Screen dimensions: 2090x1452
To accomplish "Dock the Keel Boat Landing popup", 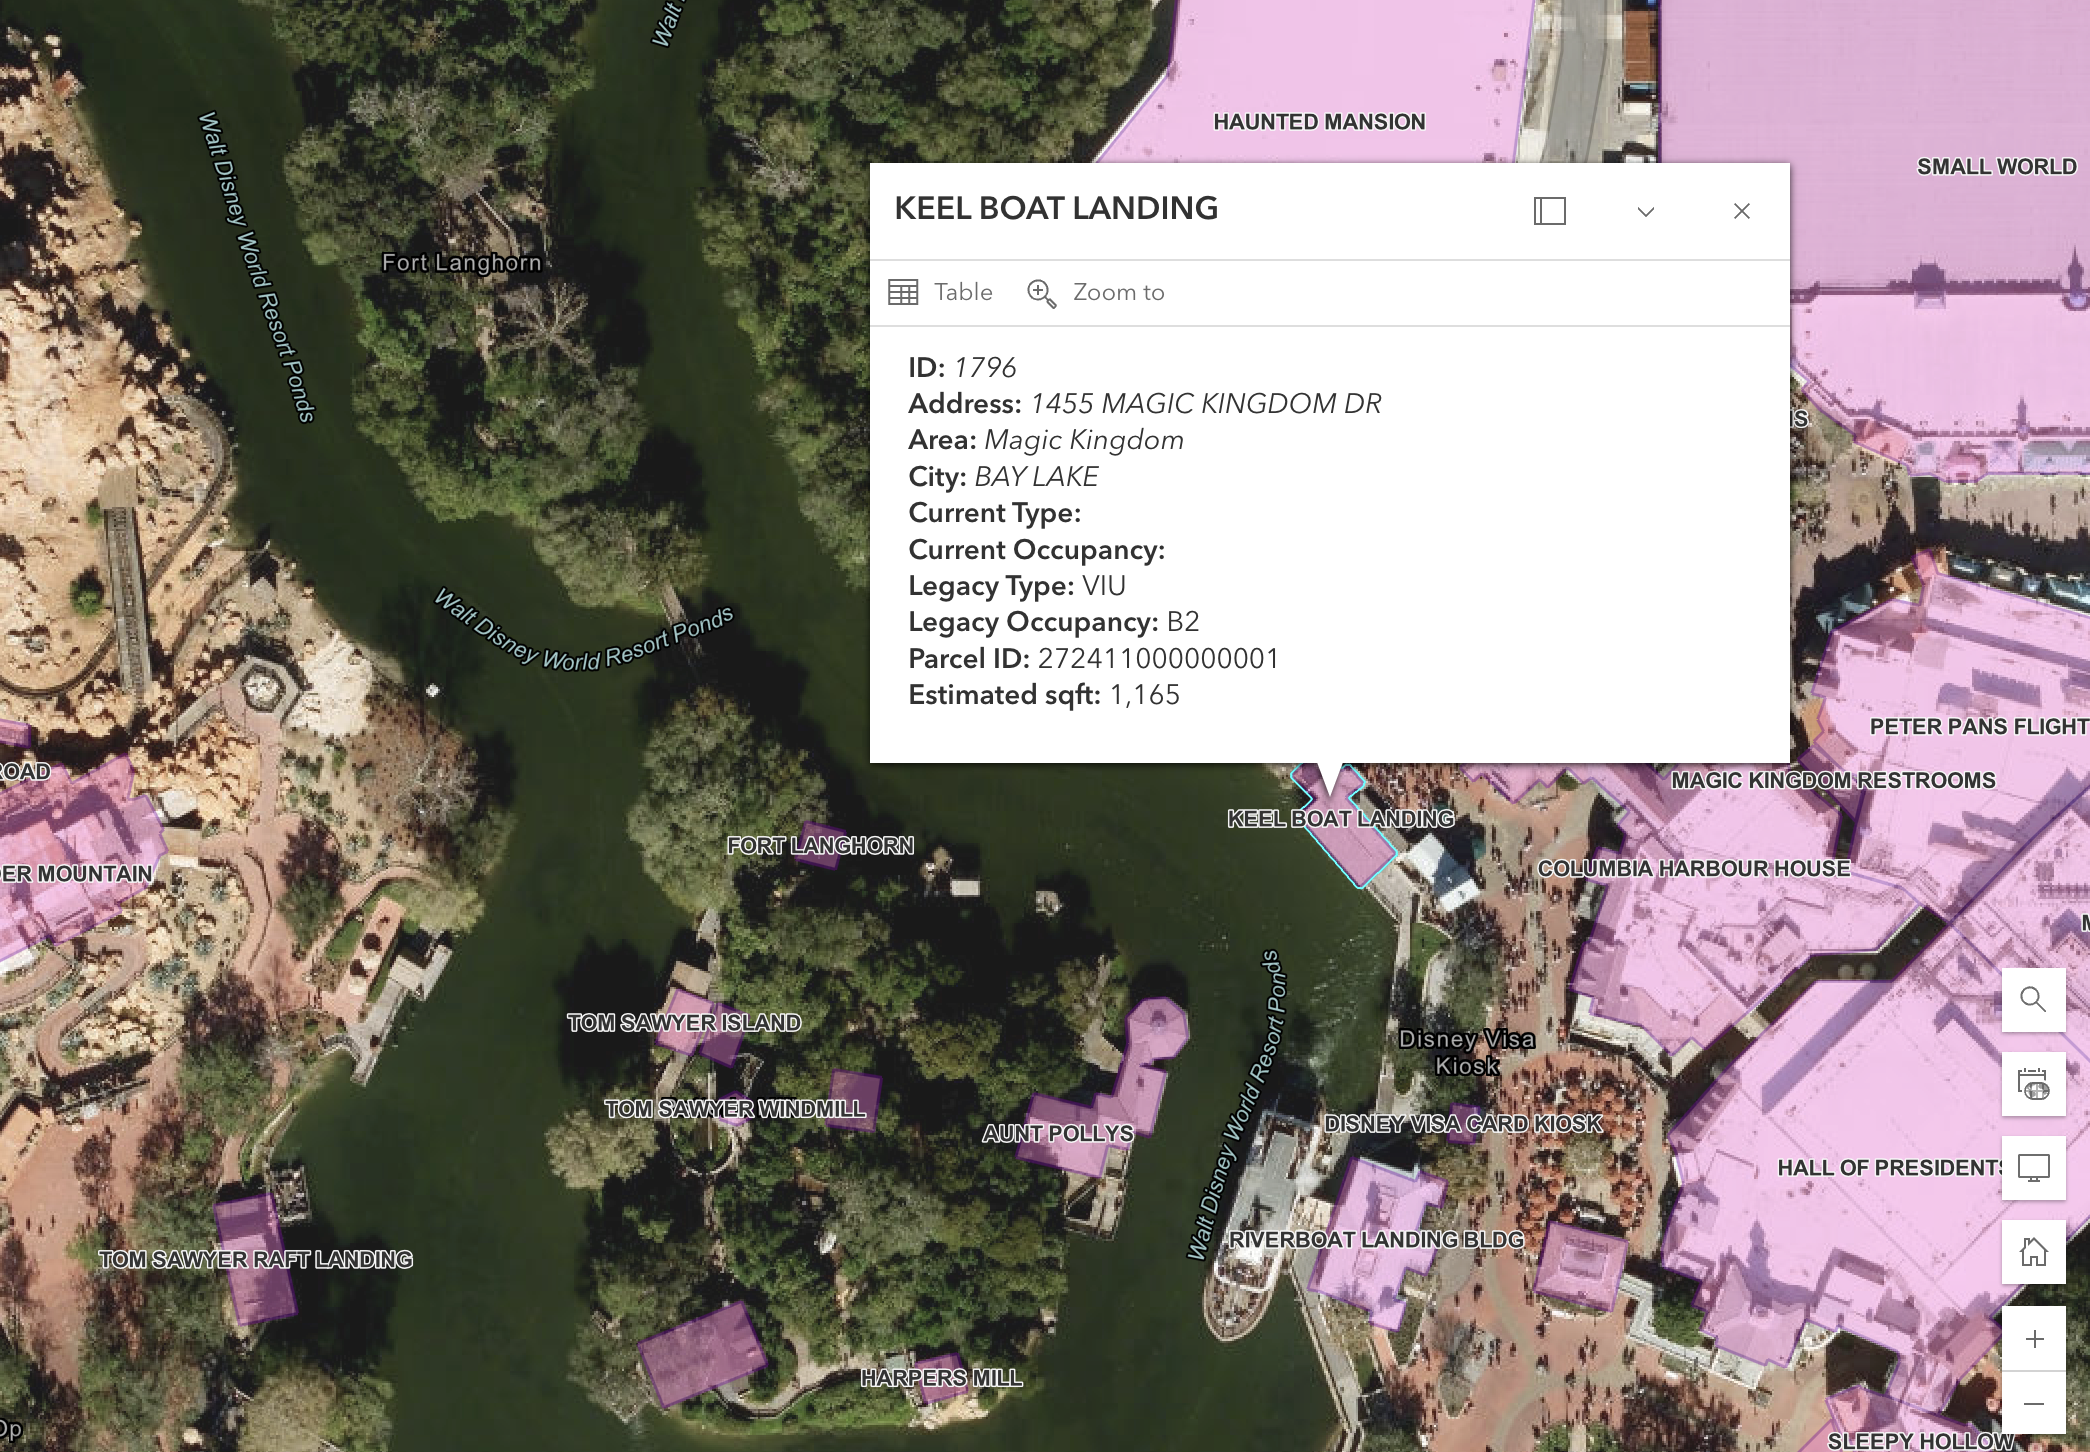I will [1549, 211].
